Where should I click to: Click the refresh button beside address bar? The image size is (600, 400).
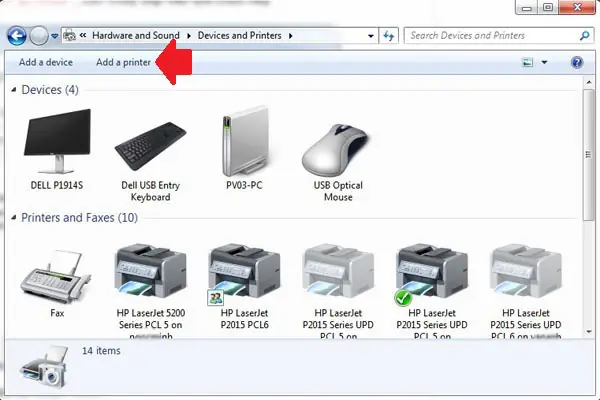point(389,36)
